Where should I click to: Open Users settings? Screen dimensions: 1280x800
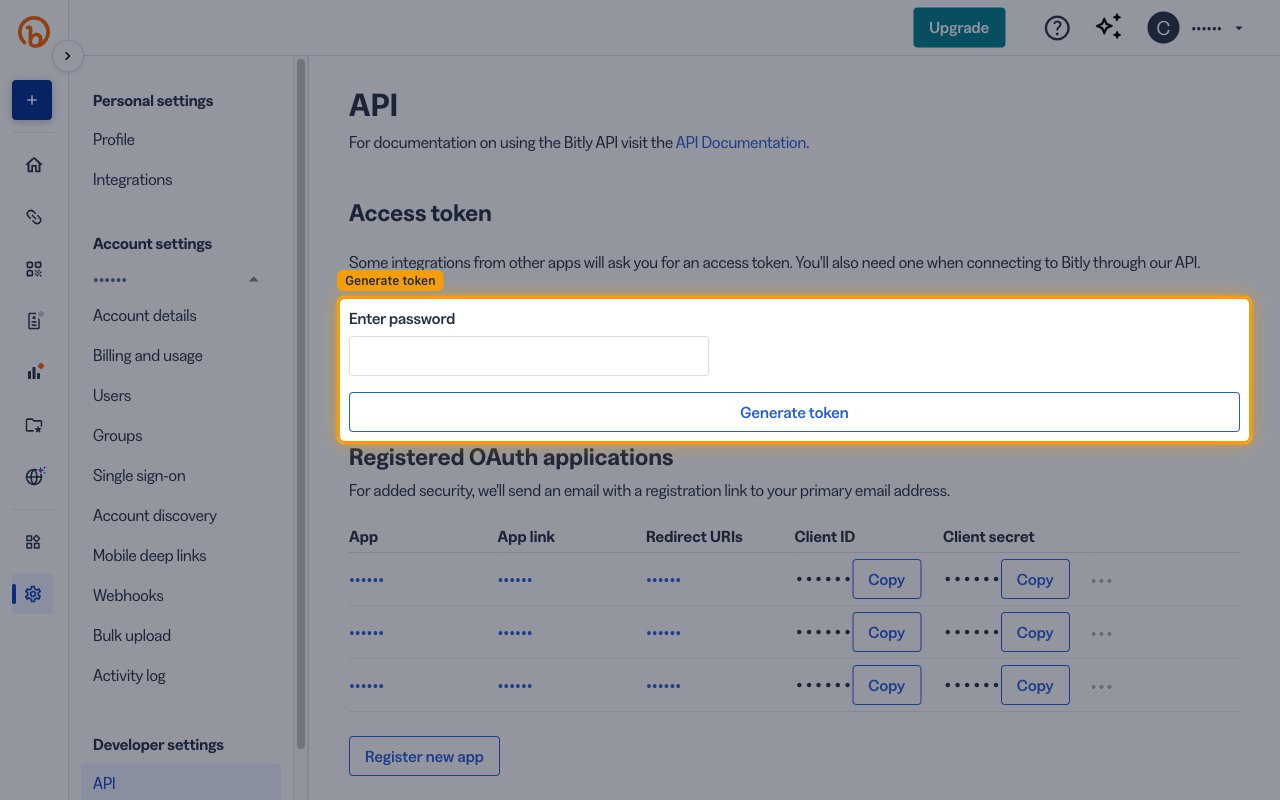[112, 395]
